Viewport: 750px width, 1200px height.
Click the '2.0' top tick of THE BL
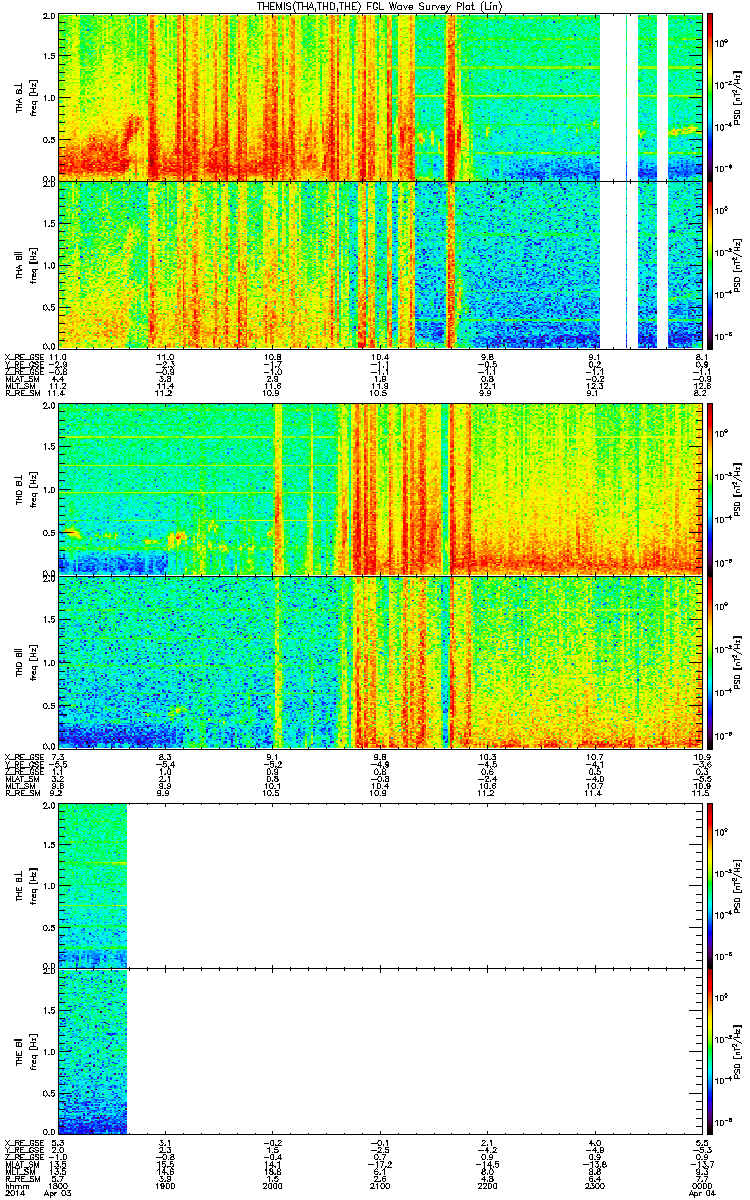48,808
